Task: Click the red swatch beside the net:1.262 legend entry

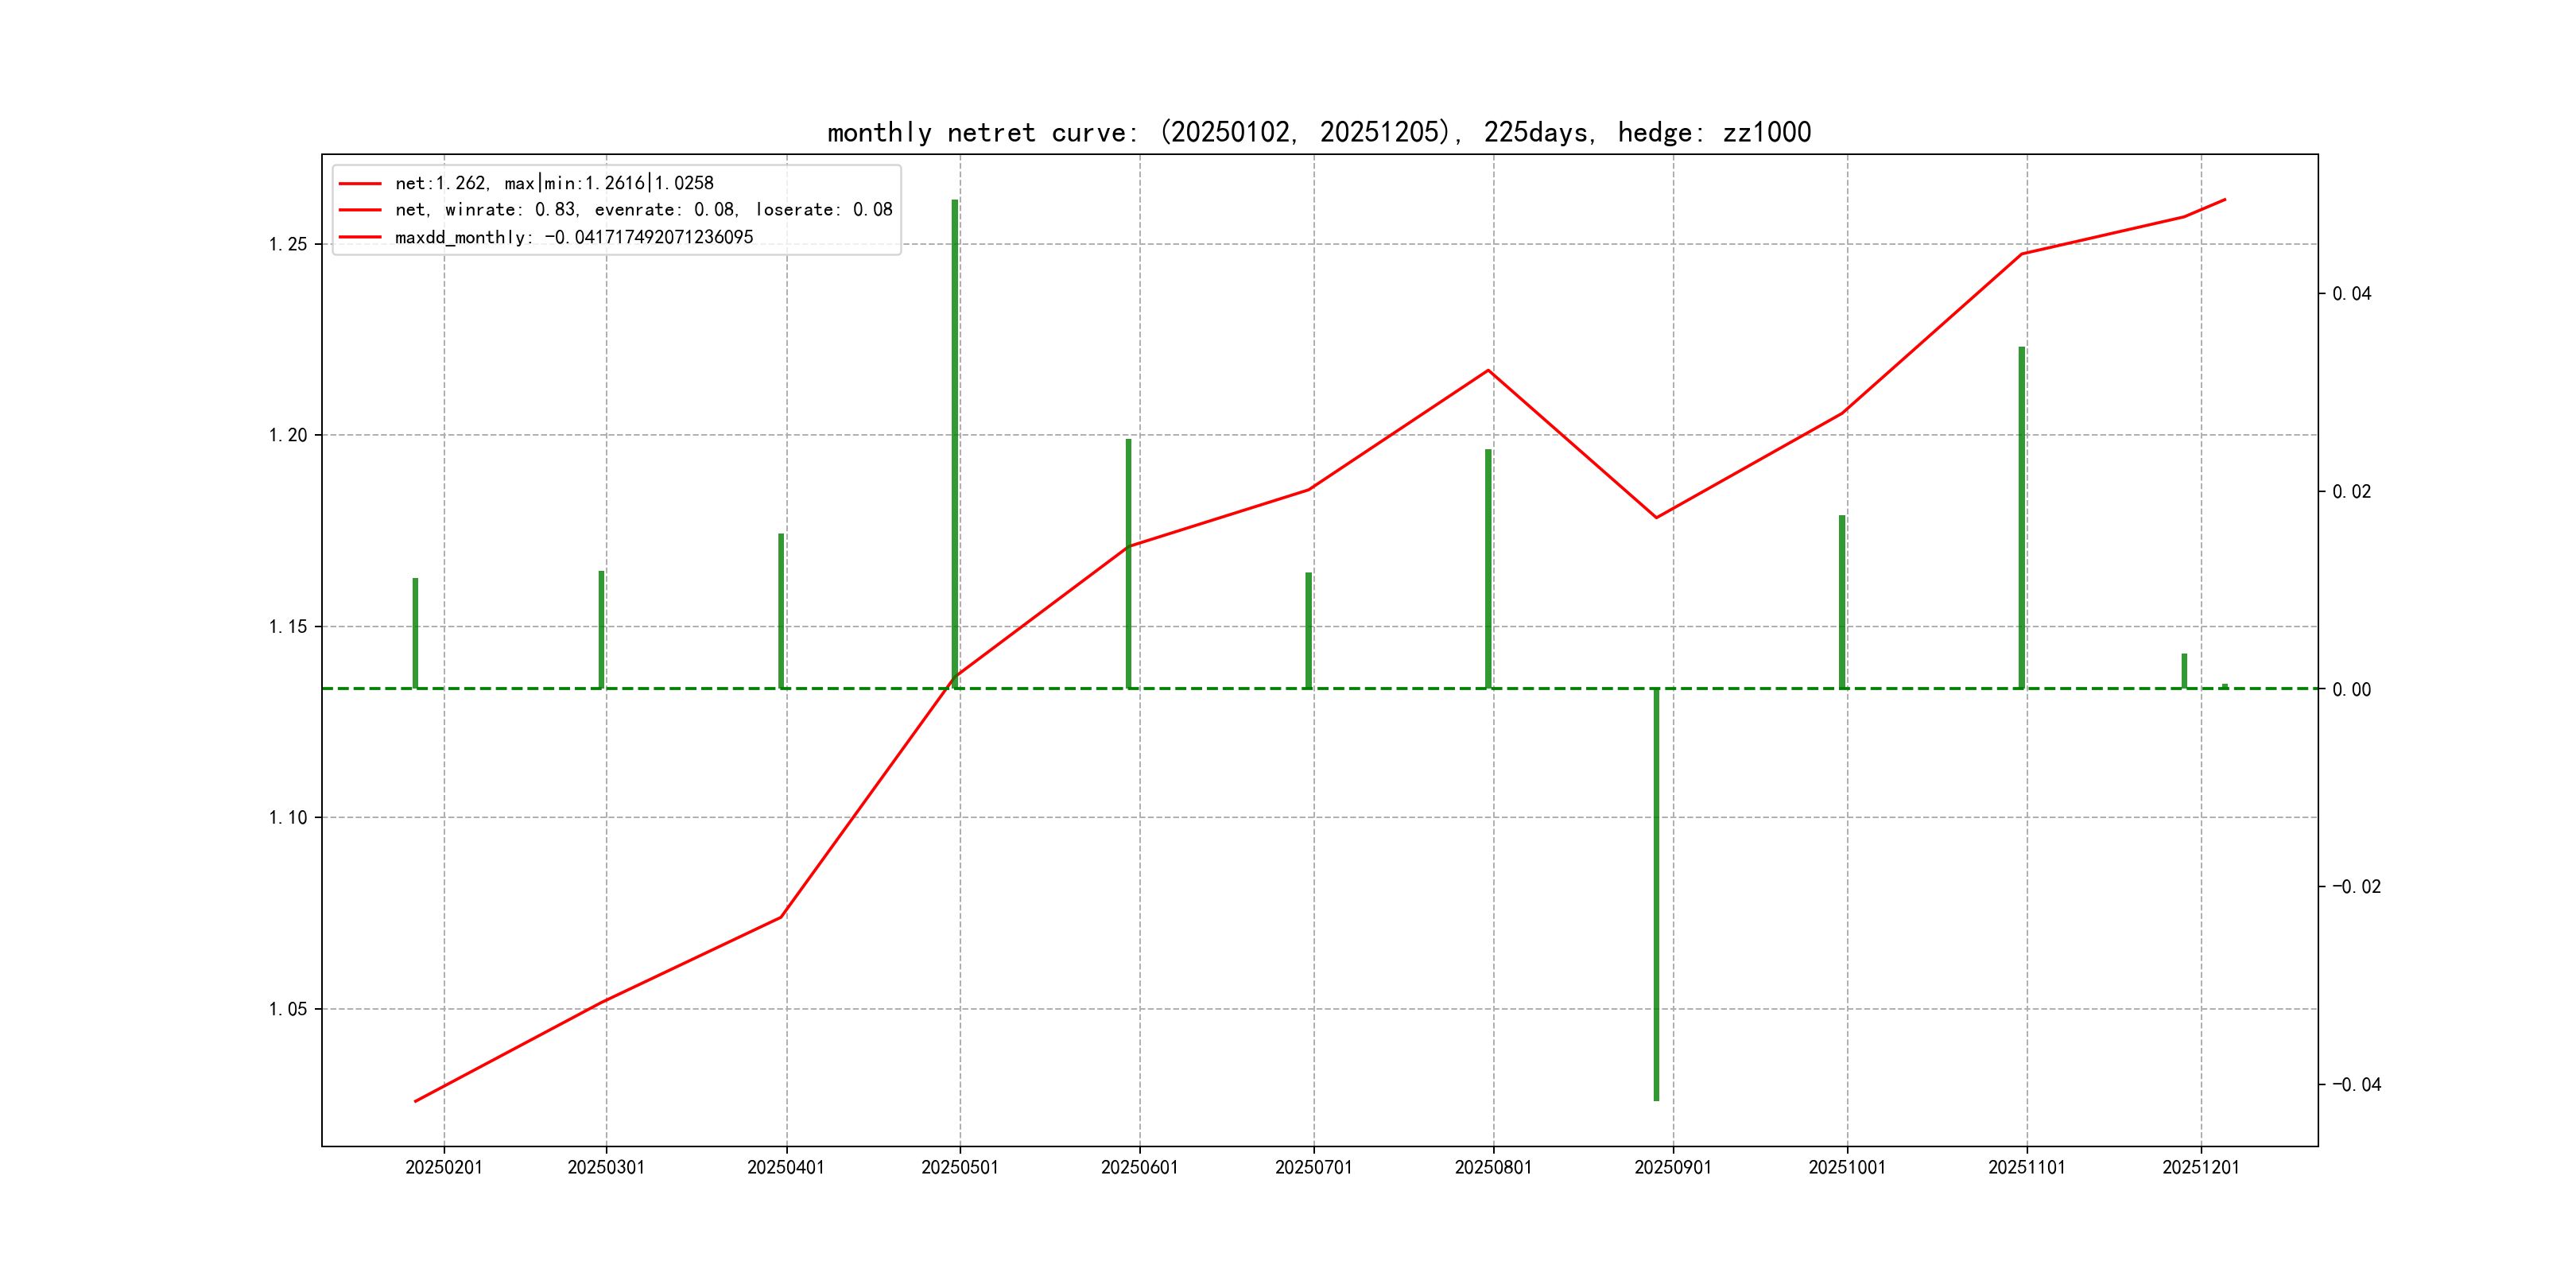Action: coord(360,184)
